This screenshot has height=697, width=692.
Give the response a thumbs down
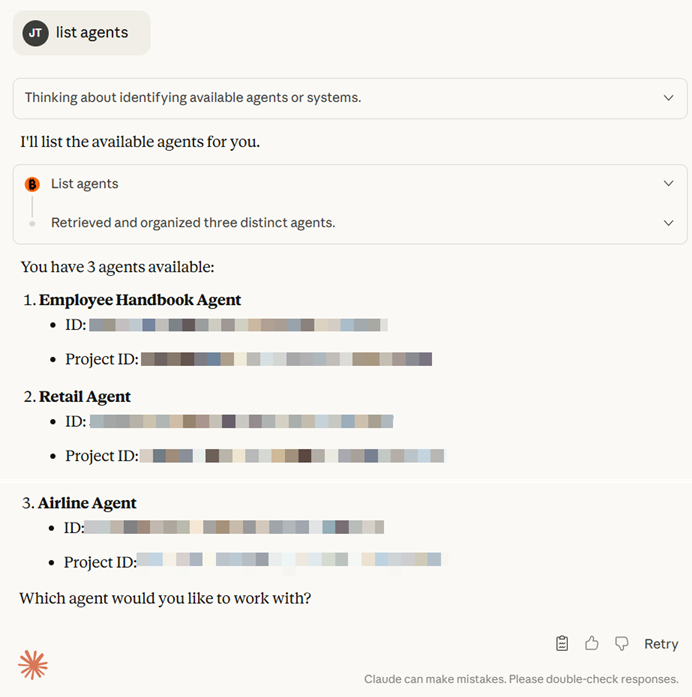[621, 643]
